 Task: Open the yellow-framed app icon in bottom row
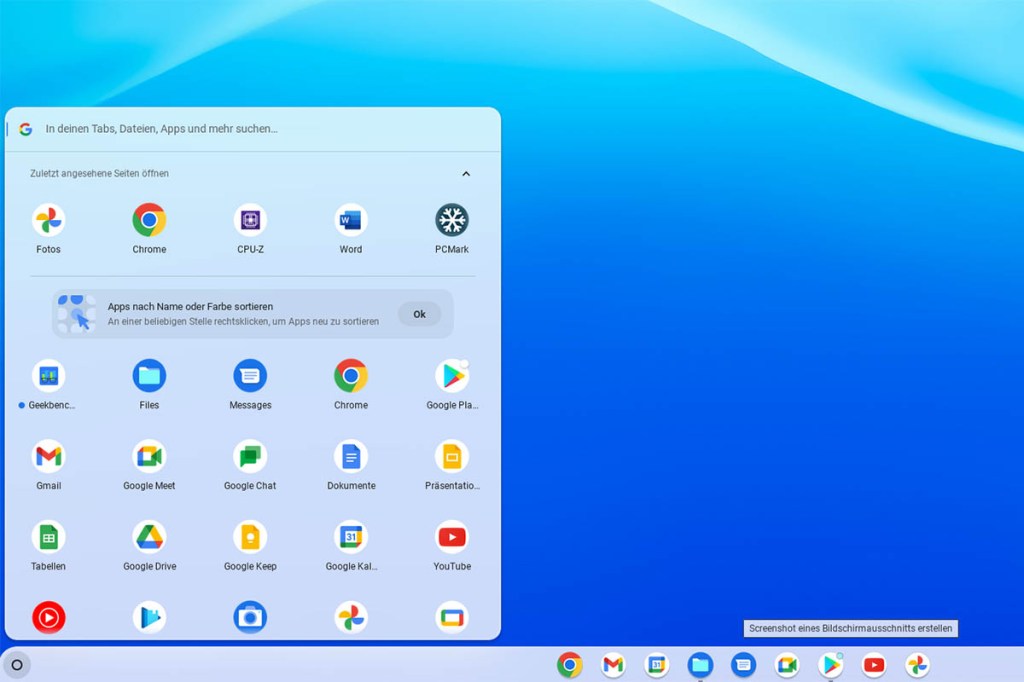(452, 617)
